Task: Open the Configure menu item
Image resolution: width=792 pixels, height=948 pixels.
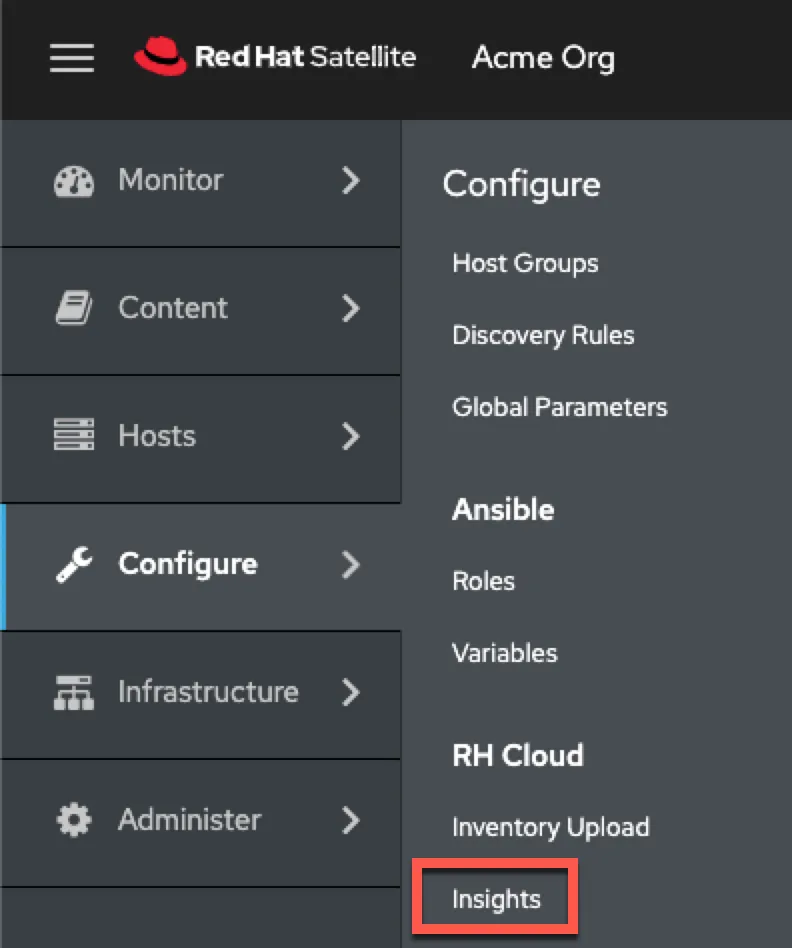Action: pos(188,564)
